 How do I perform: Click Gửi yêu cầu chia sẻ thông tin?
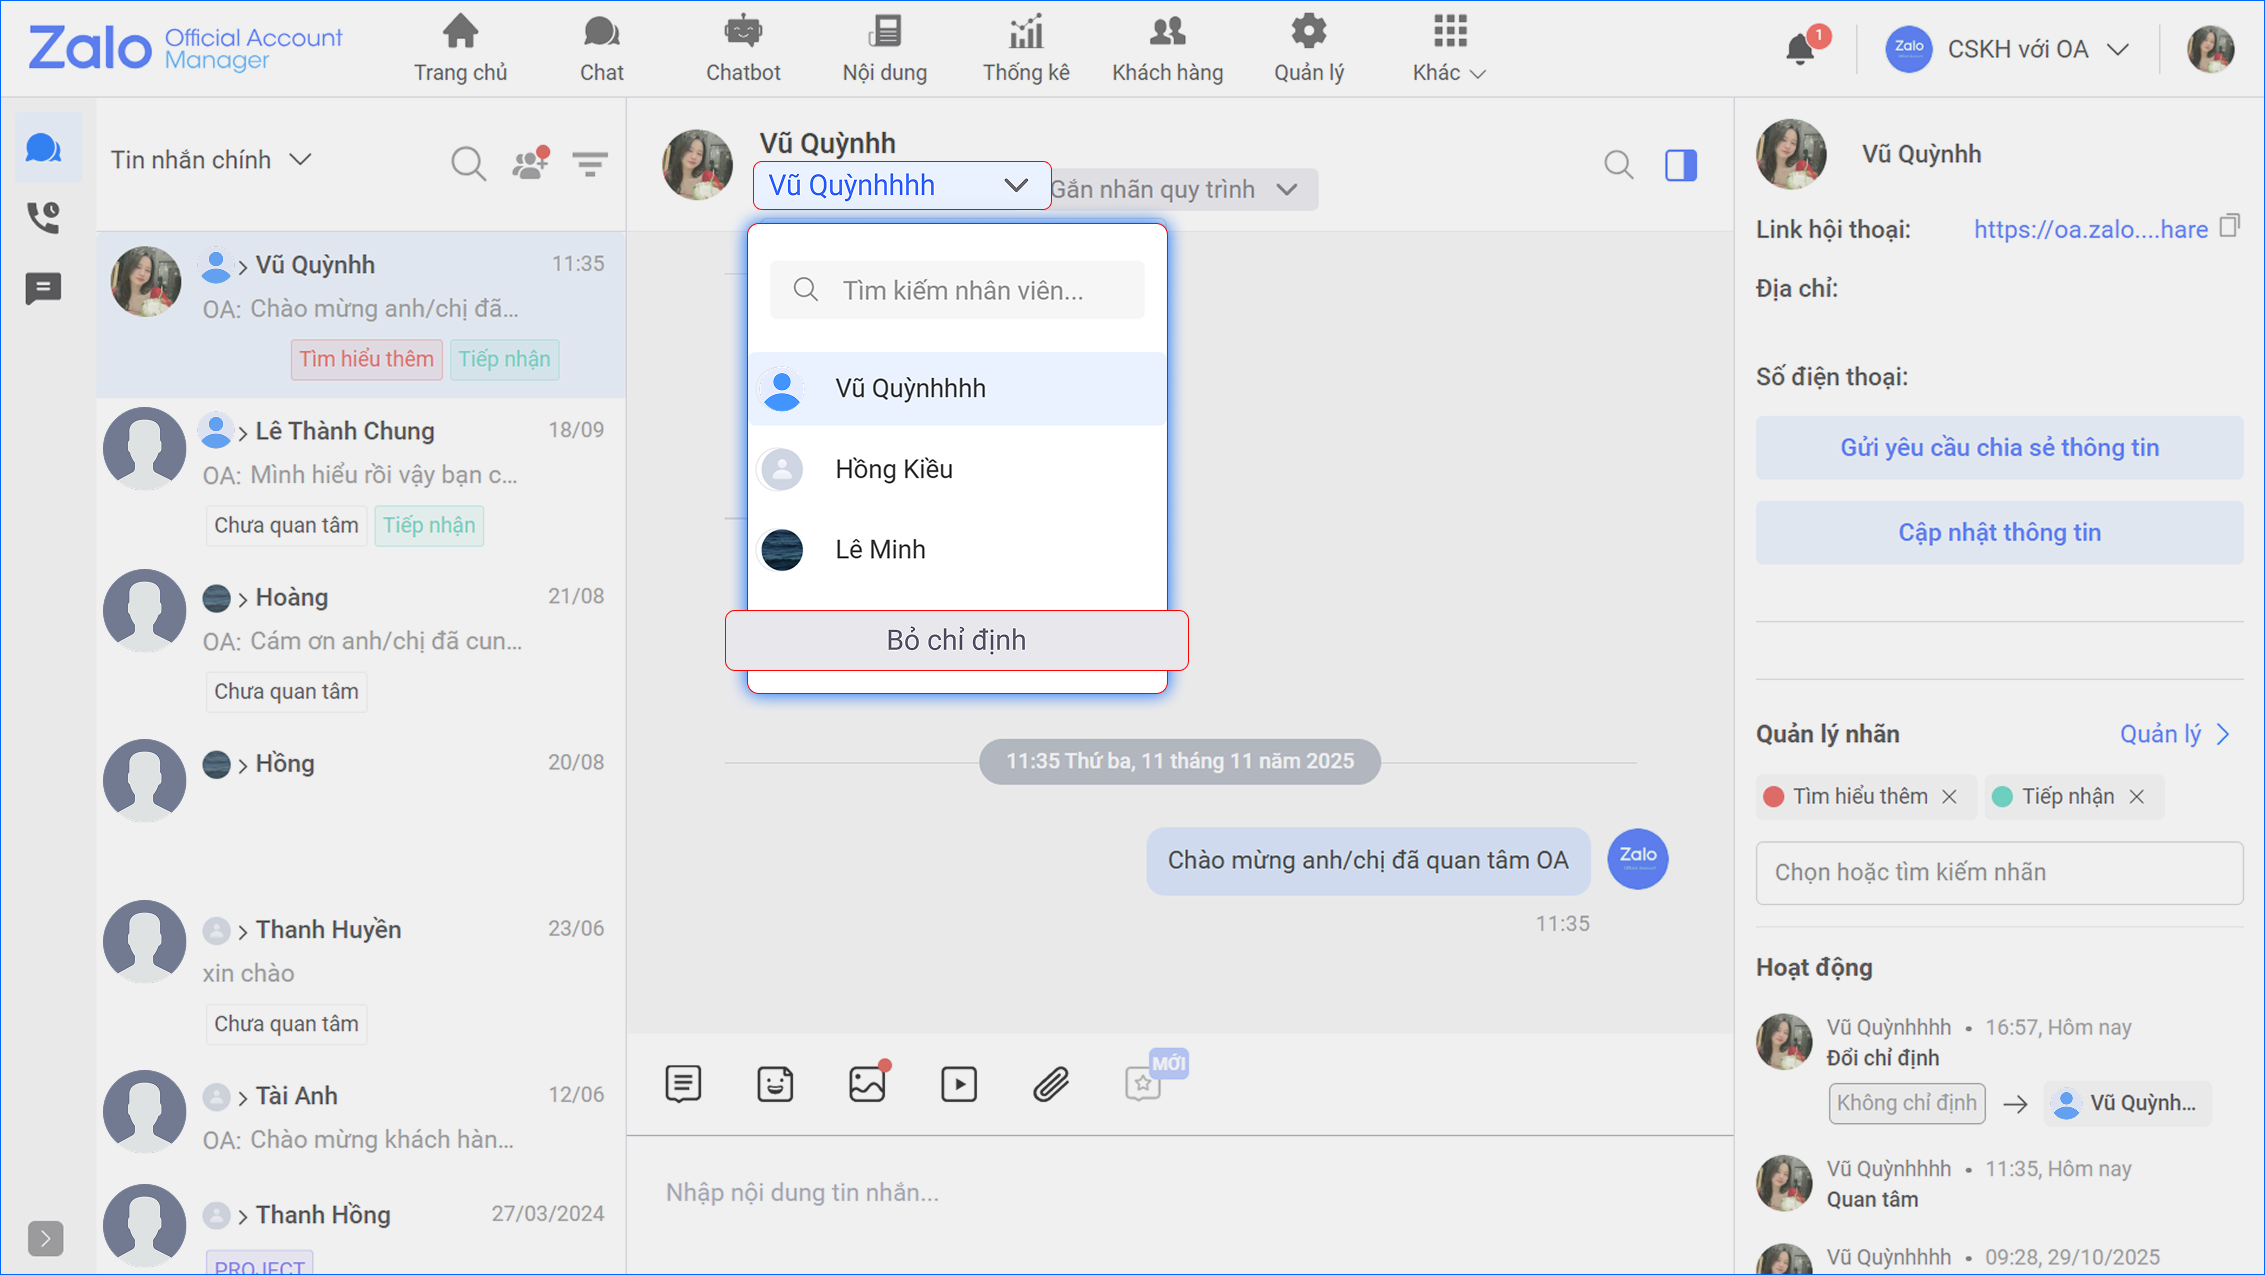[1999, 447]
